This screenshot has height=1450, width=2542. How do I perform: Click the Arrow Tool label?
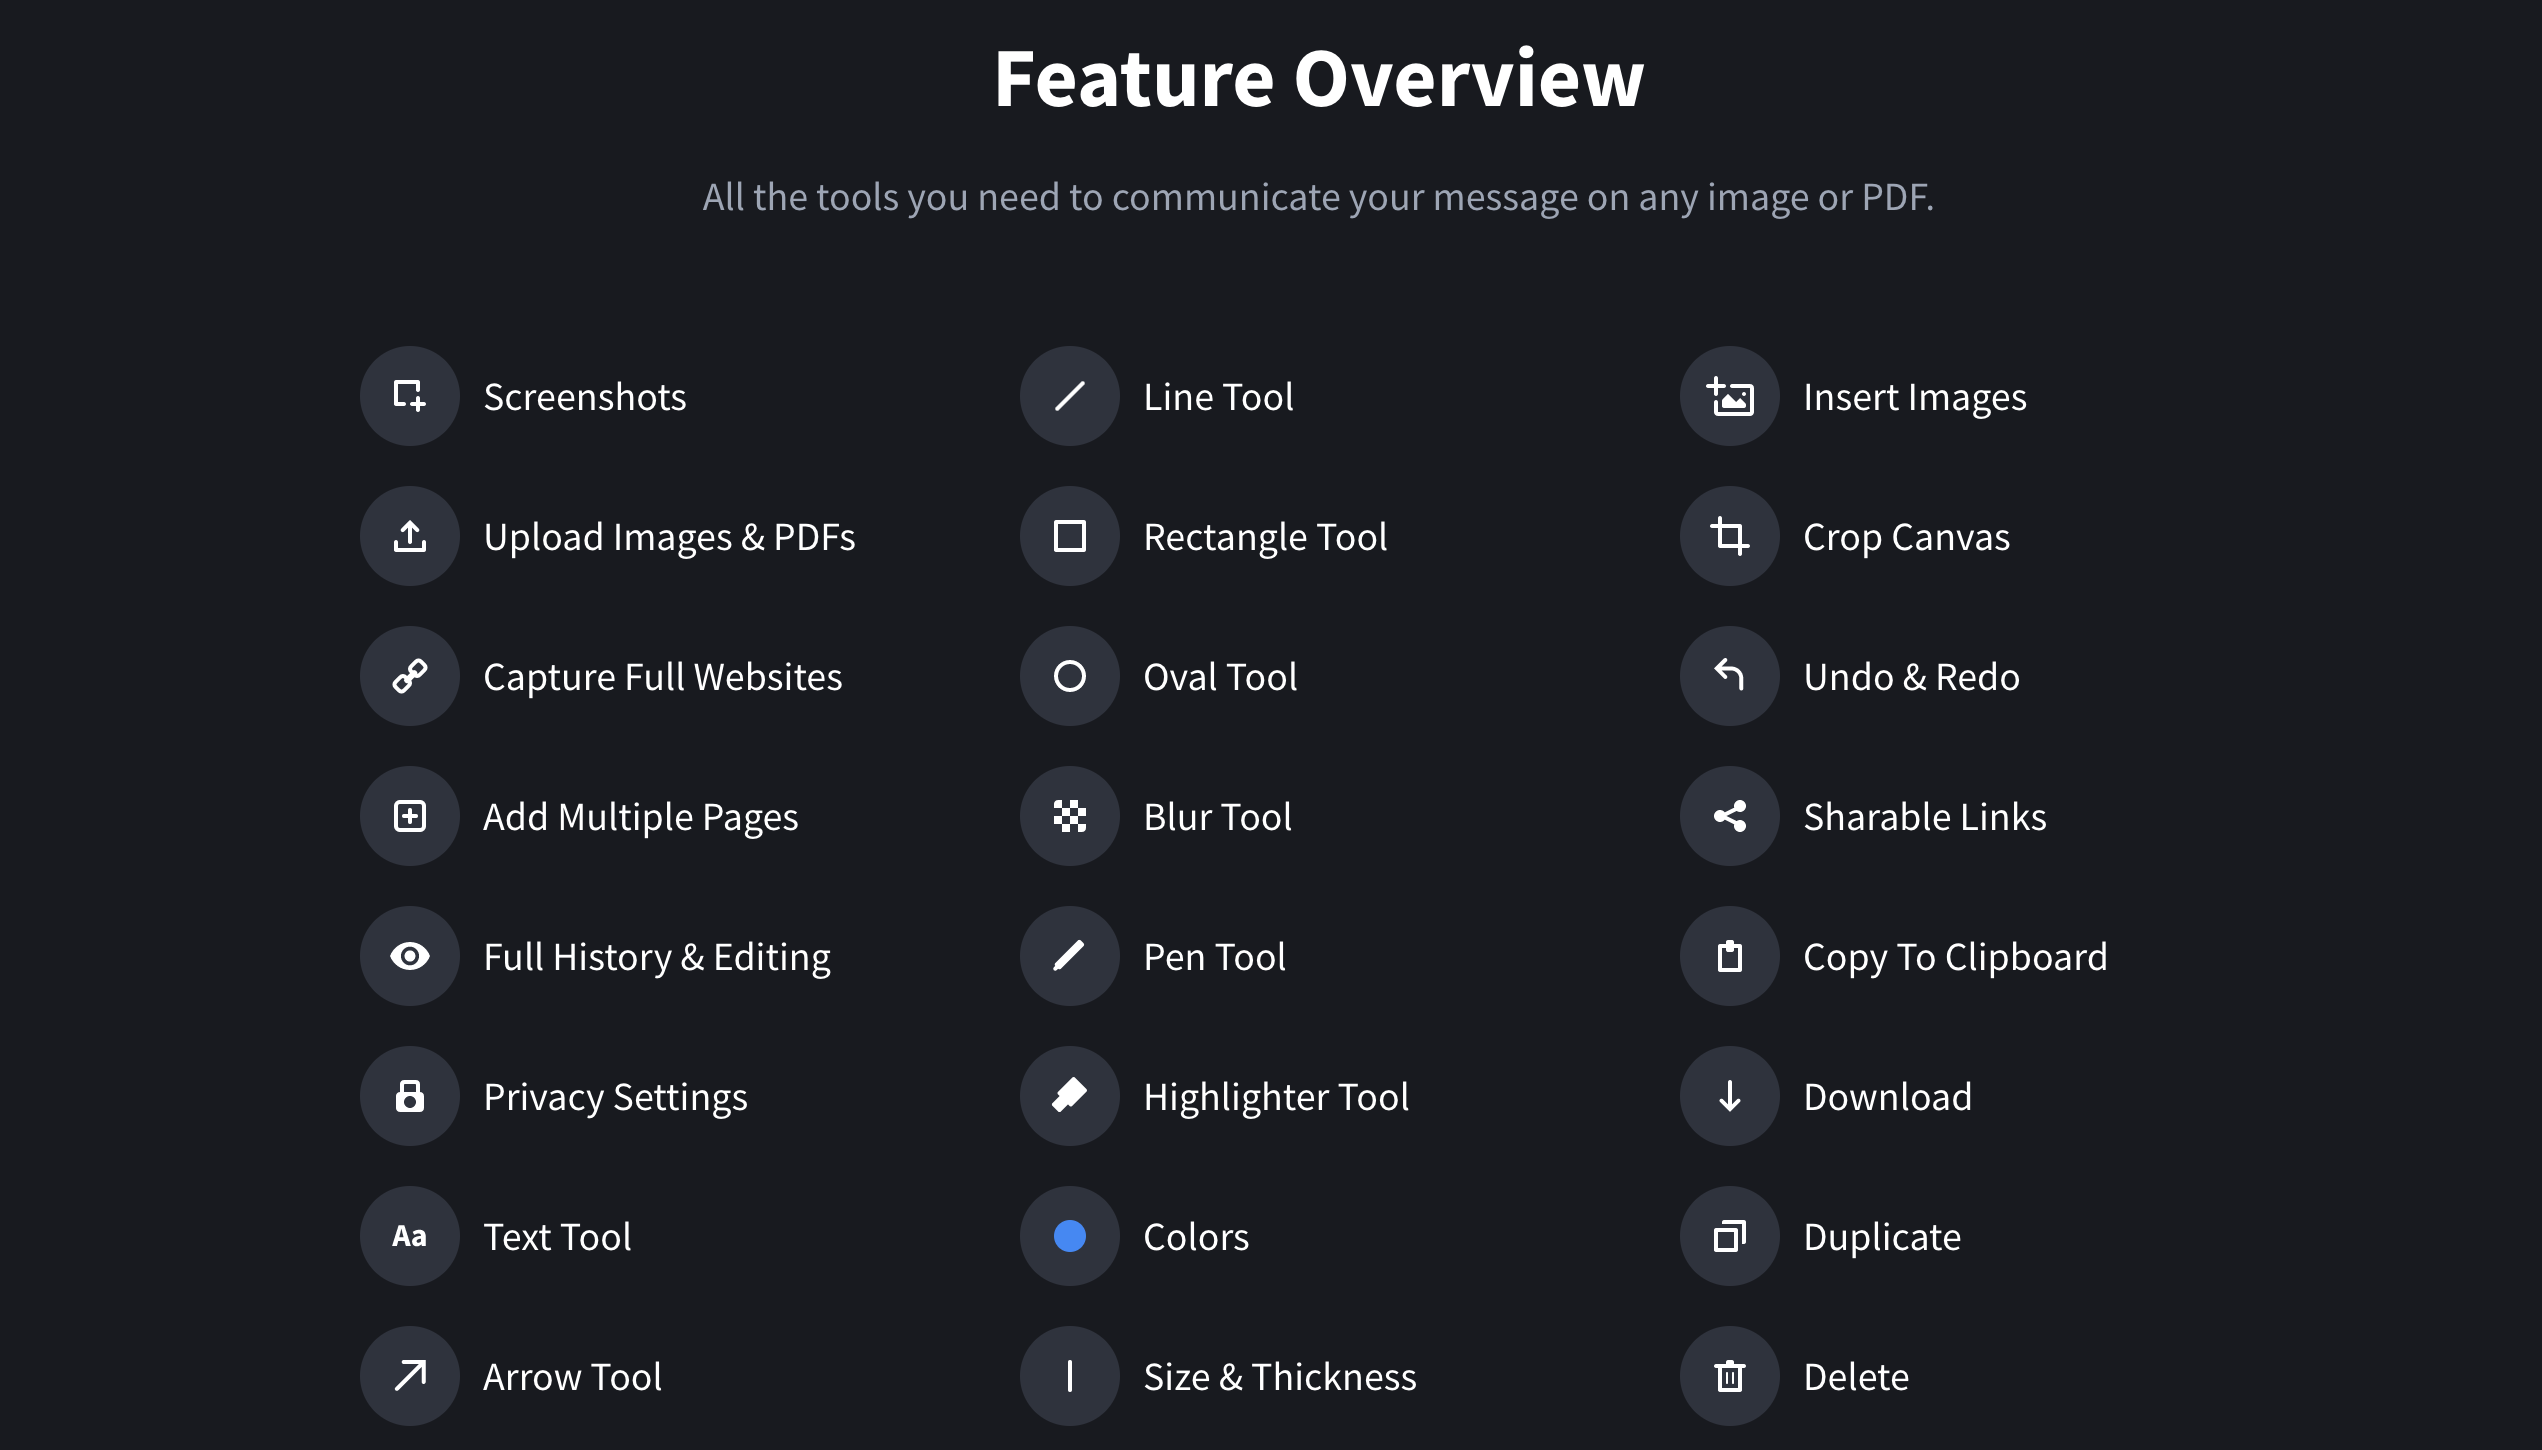click(572, 1377)
